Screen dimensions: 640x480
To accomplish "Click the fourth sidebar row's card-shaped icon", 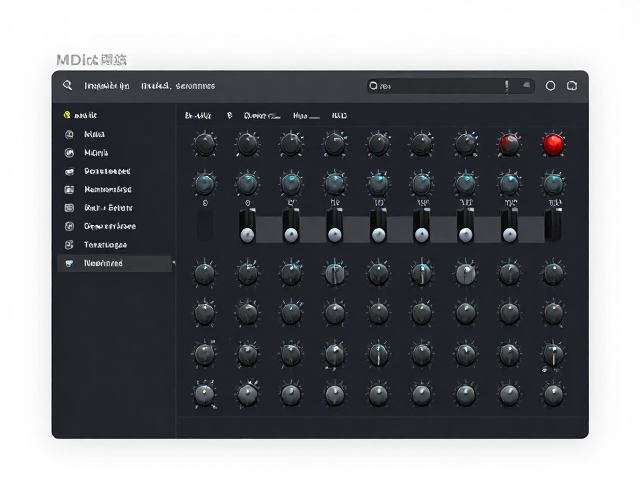I will point(69,171).
